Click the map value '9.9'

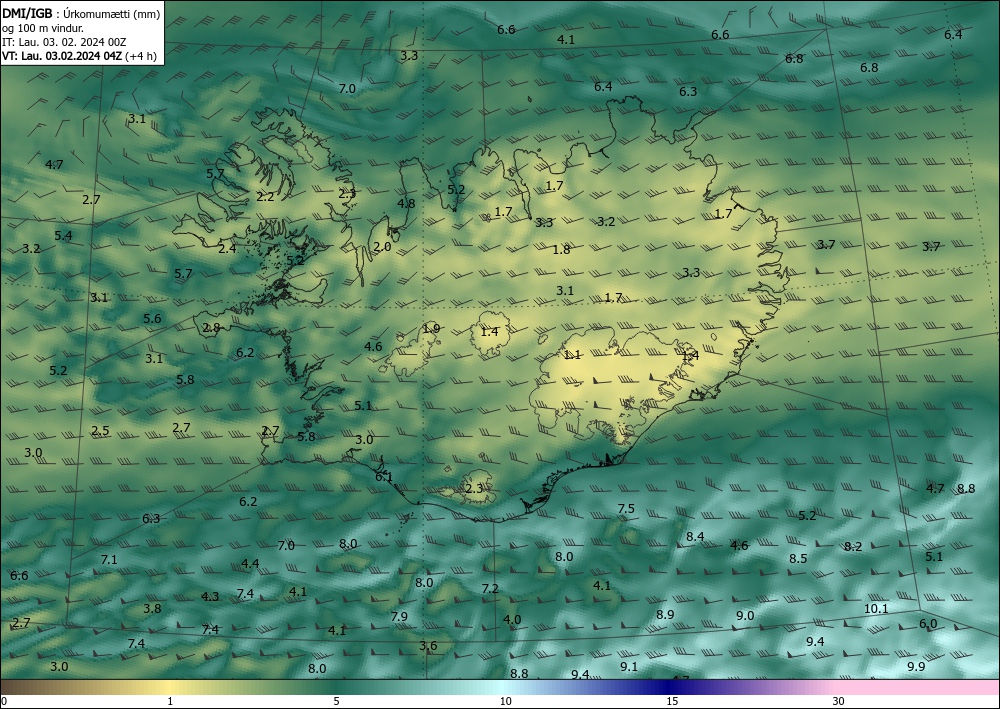point(916,666)
